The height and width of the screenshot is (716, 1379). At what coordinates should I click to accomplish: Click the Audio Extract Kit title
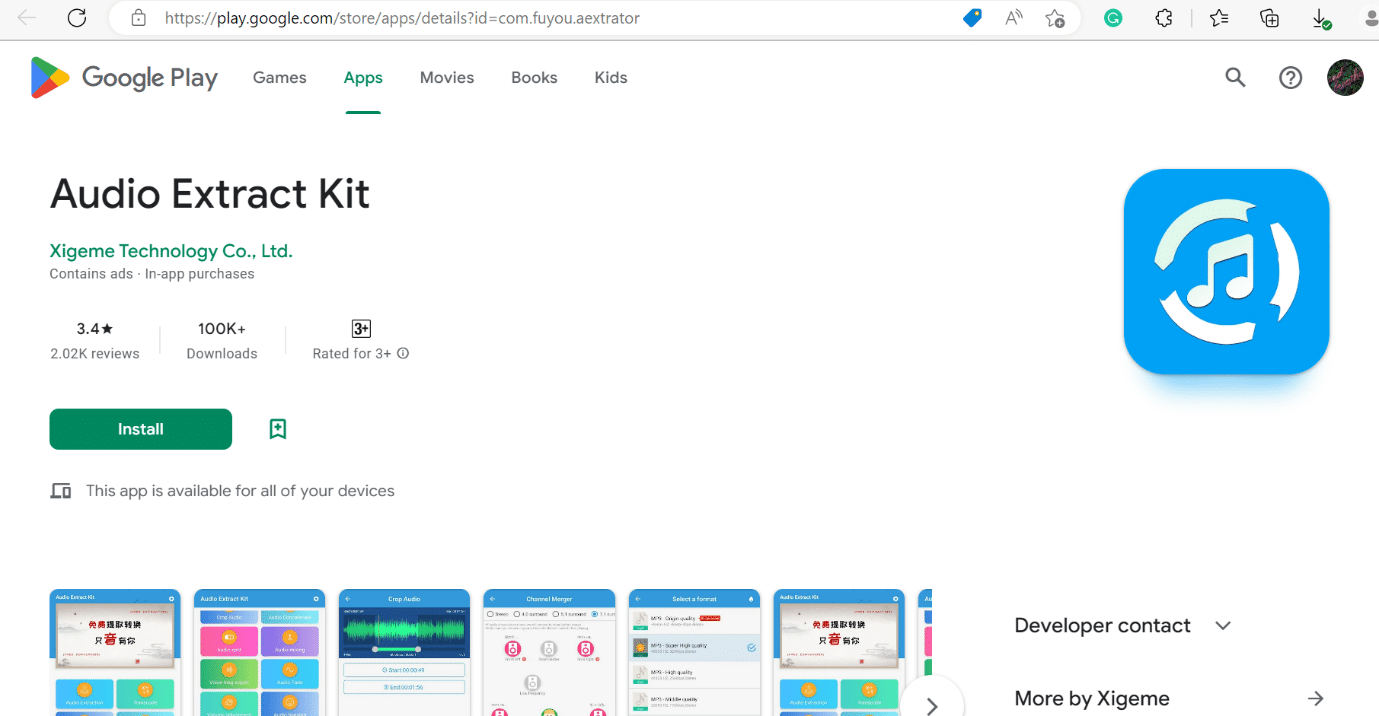[210, 193]
